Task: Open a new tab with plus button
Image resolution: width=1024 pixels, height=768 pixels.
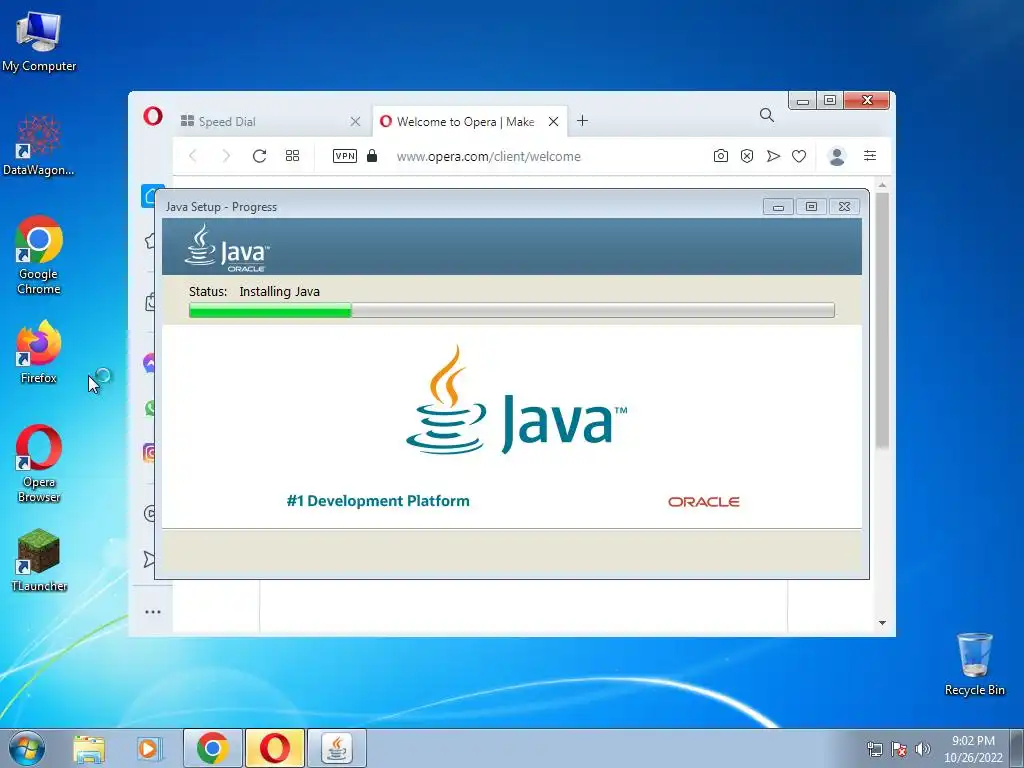Action: point(583,121)
